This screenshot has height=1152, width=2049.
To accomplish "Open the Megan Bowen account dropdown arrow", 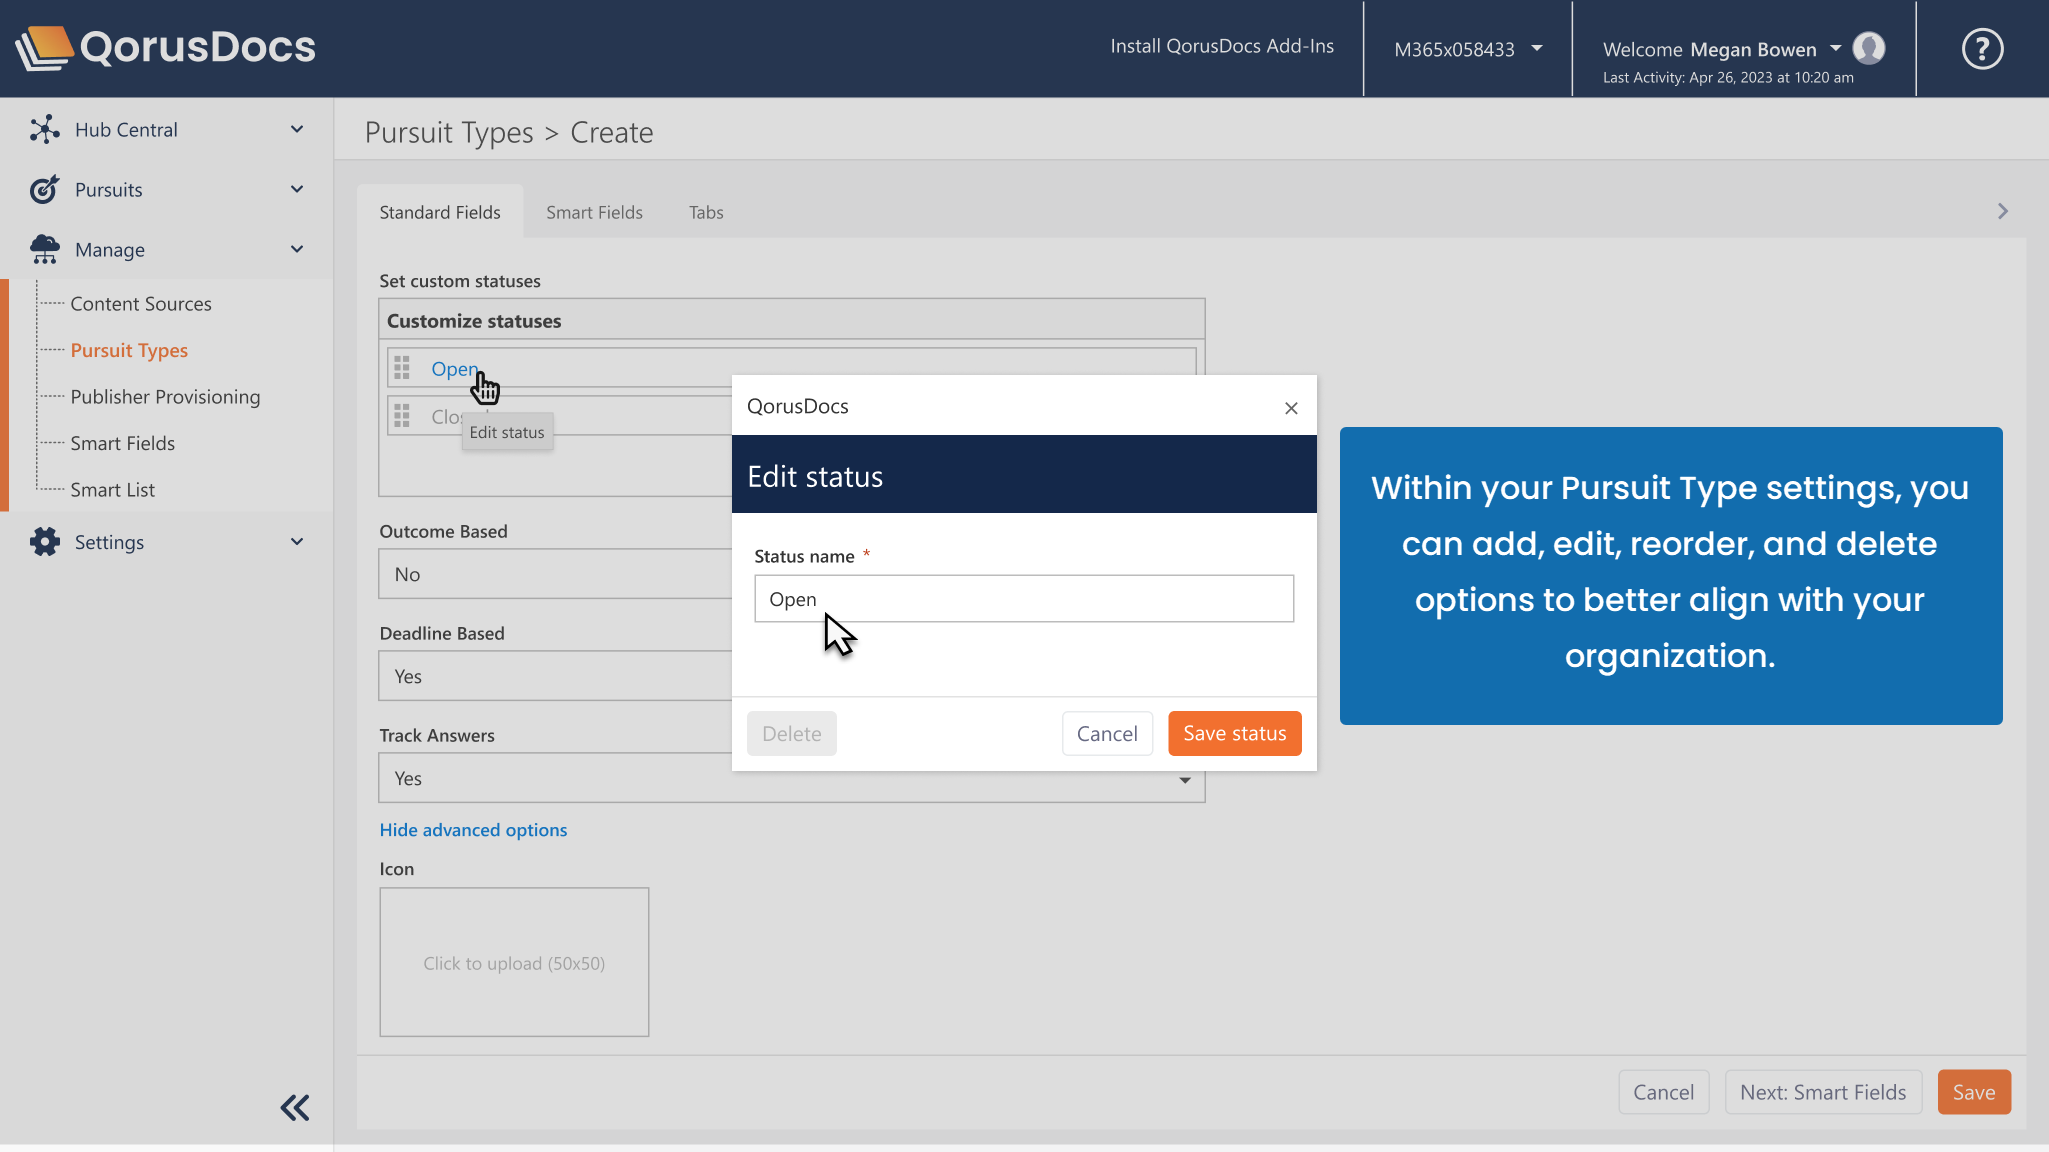I will click(x=1835, y=48).
